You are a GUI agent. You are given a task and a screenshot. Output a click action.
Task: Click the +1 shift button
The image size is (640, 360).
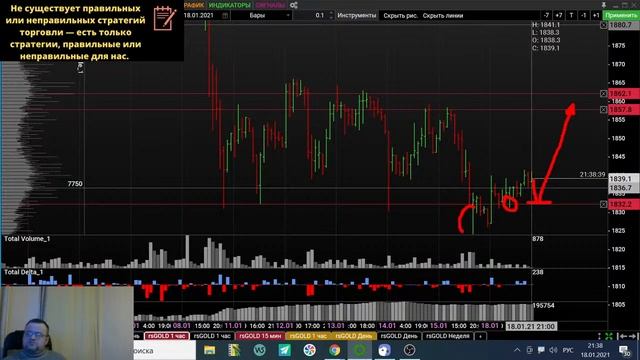click(596, 16)
